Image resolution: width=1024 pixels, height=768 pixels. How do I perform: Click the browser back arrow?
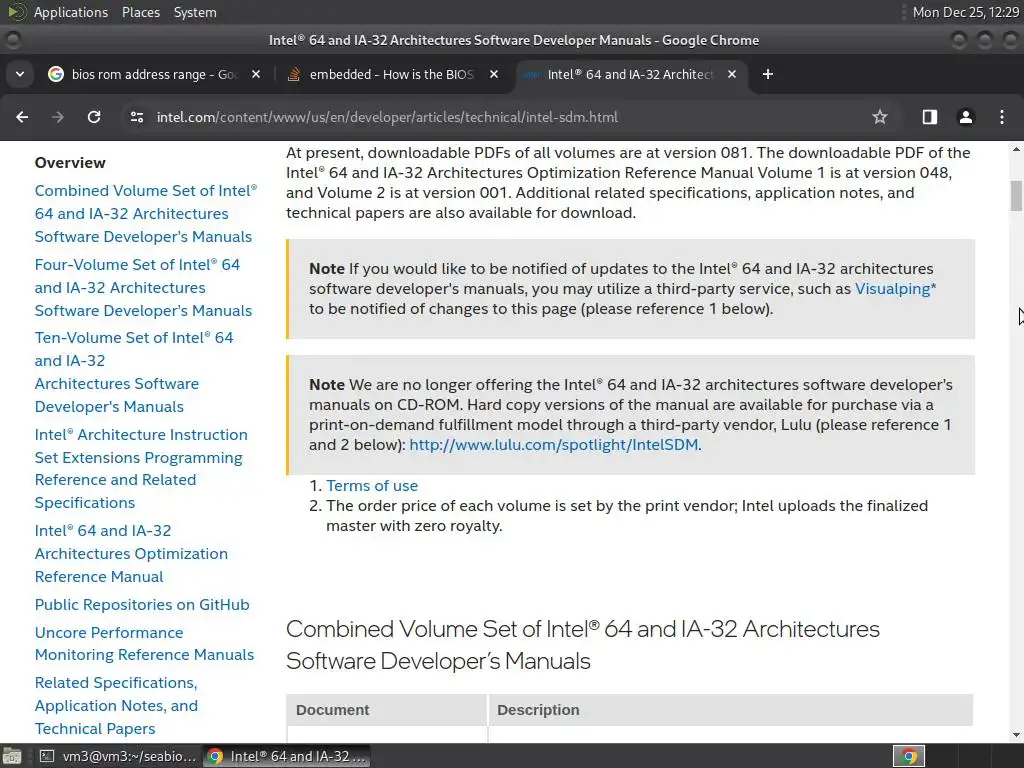(22, 117)
